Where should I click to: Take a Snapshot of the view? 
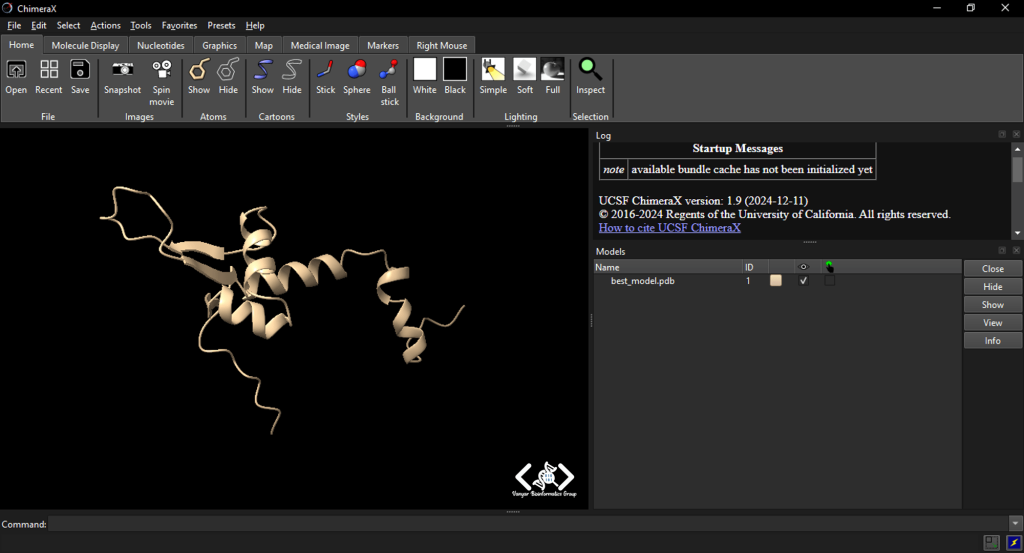tap(122, 76)
